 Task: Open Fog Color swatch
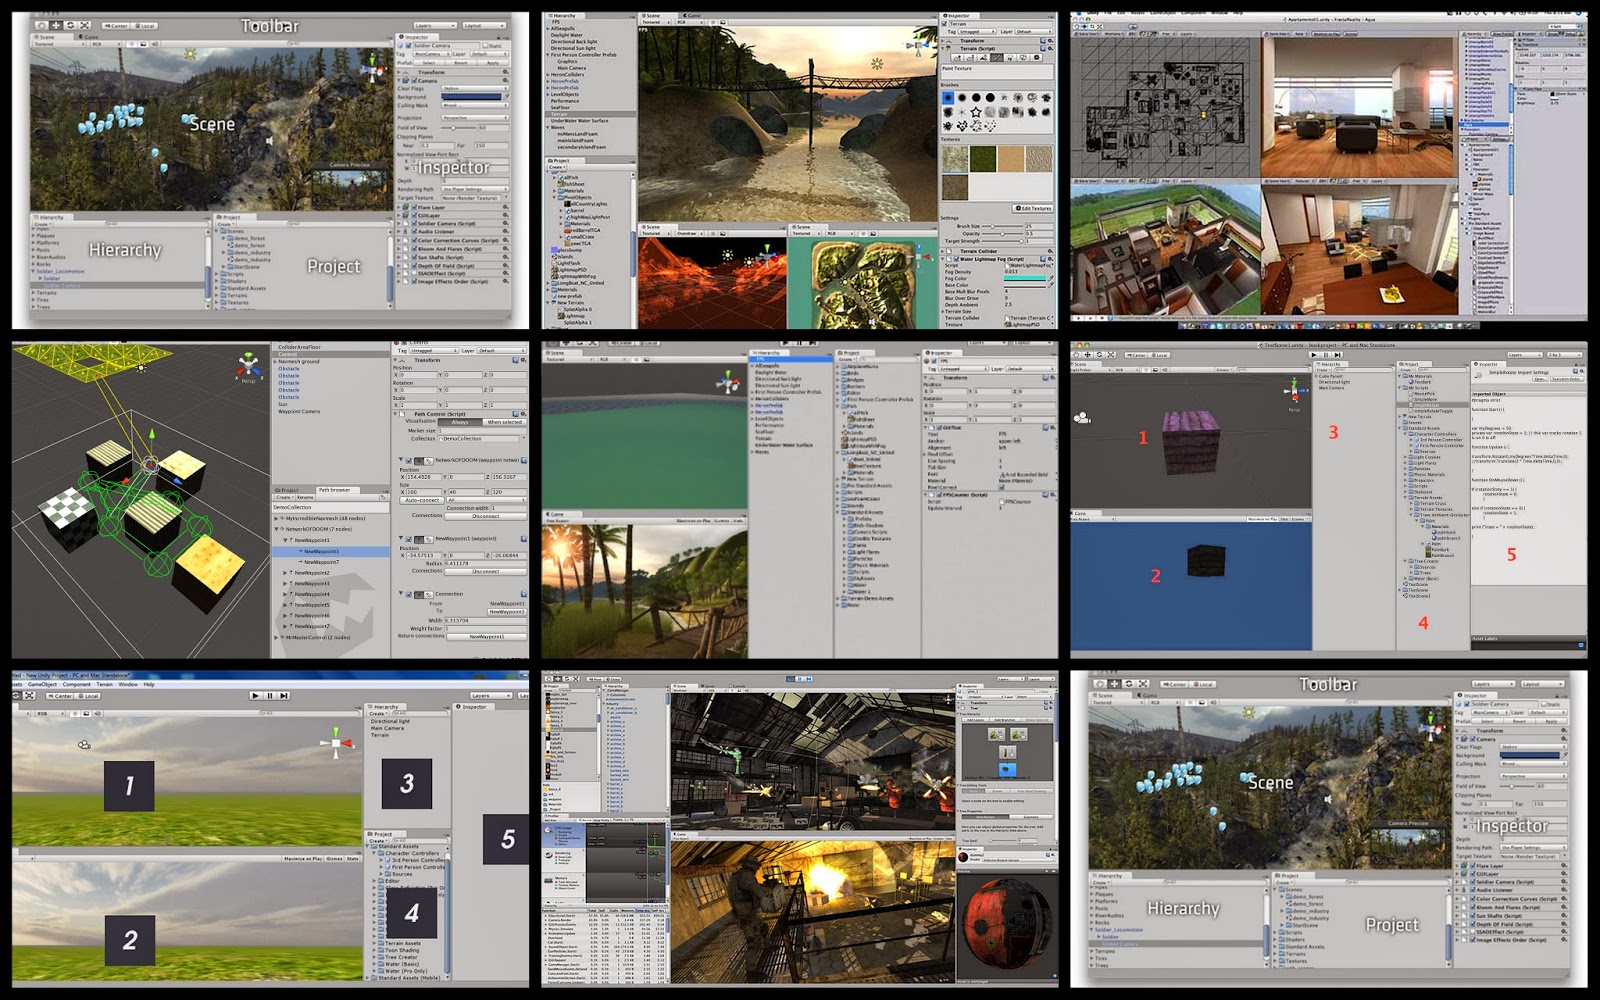click(x=1025, y=278)
